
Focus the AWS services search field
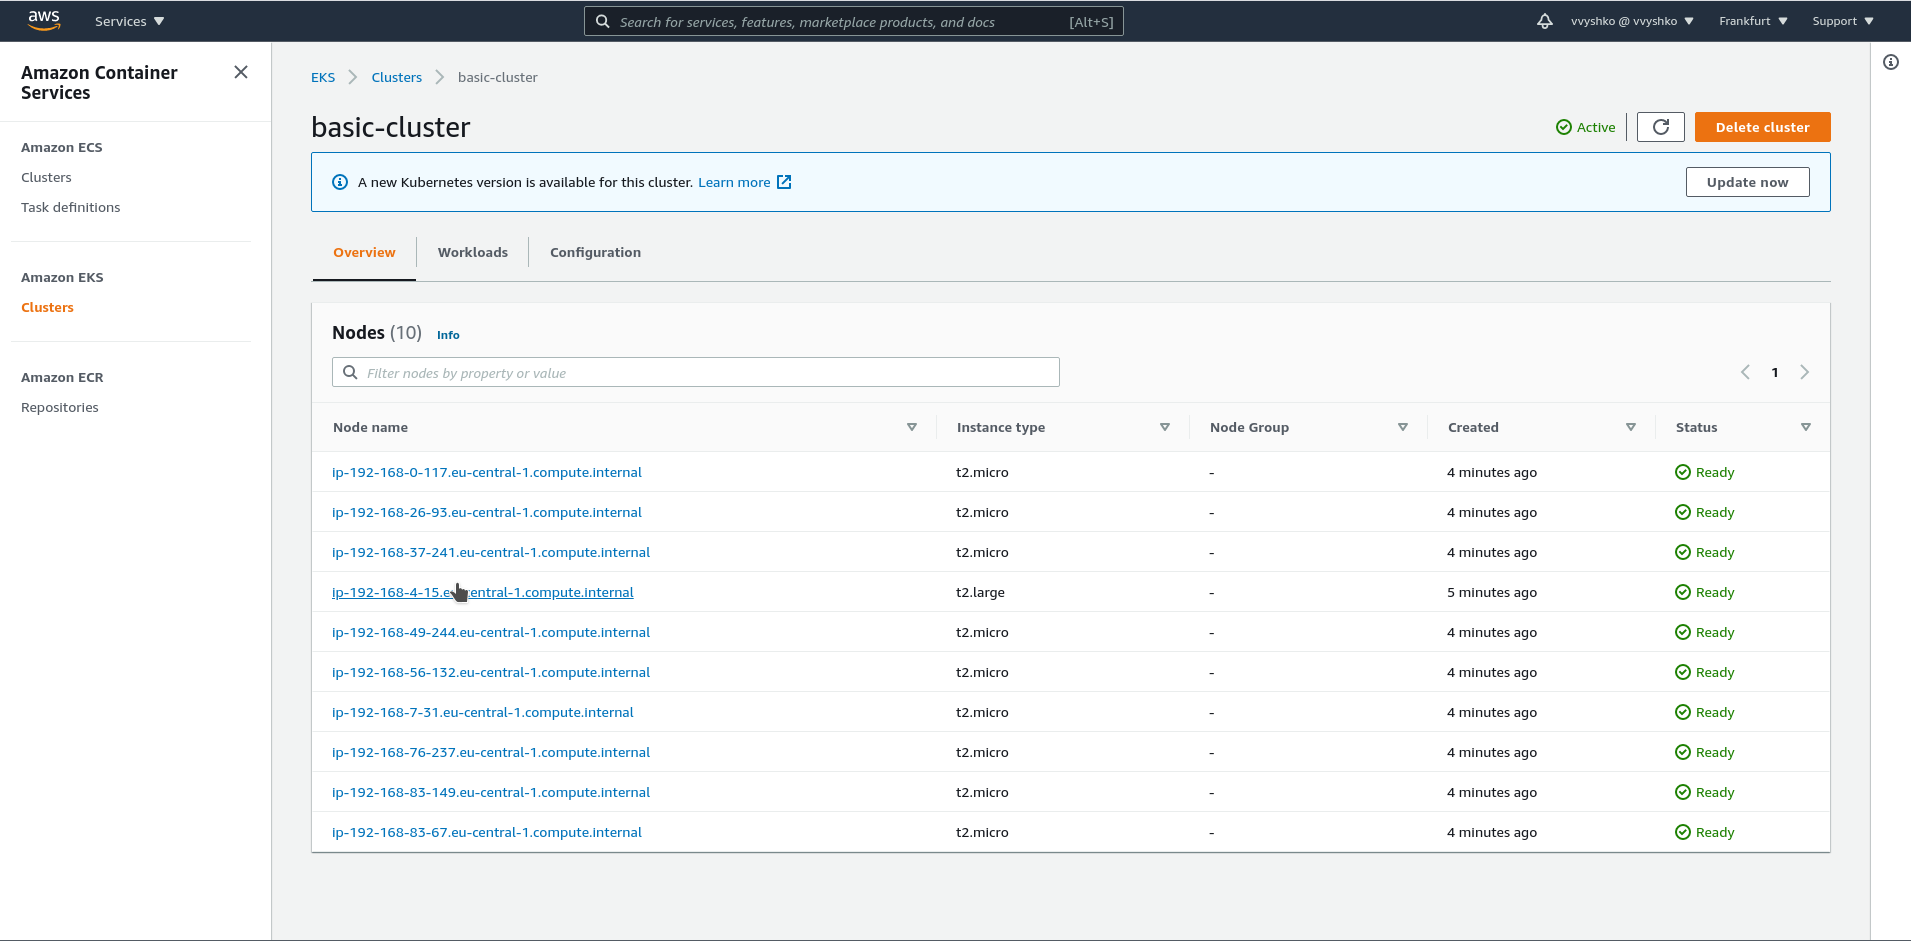853,21
